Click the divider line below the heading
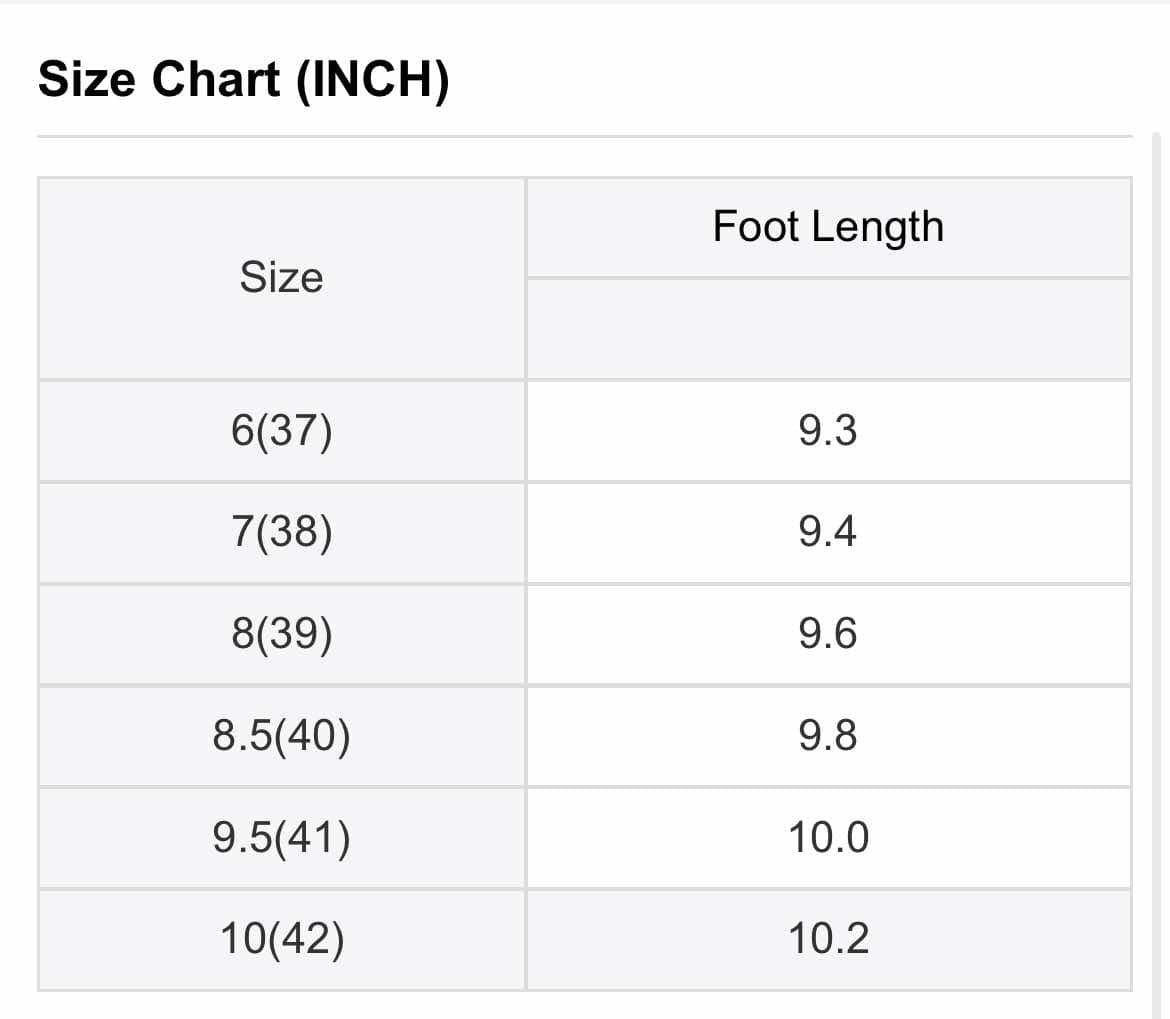Screen dimensions: 1170x1019 (x=585, y=136)
